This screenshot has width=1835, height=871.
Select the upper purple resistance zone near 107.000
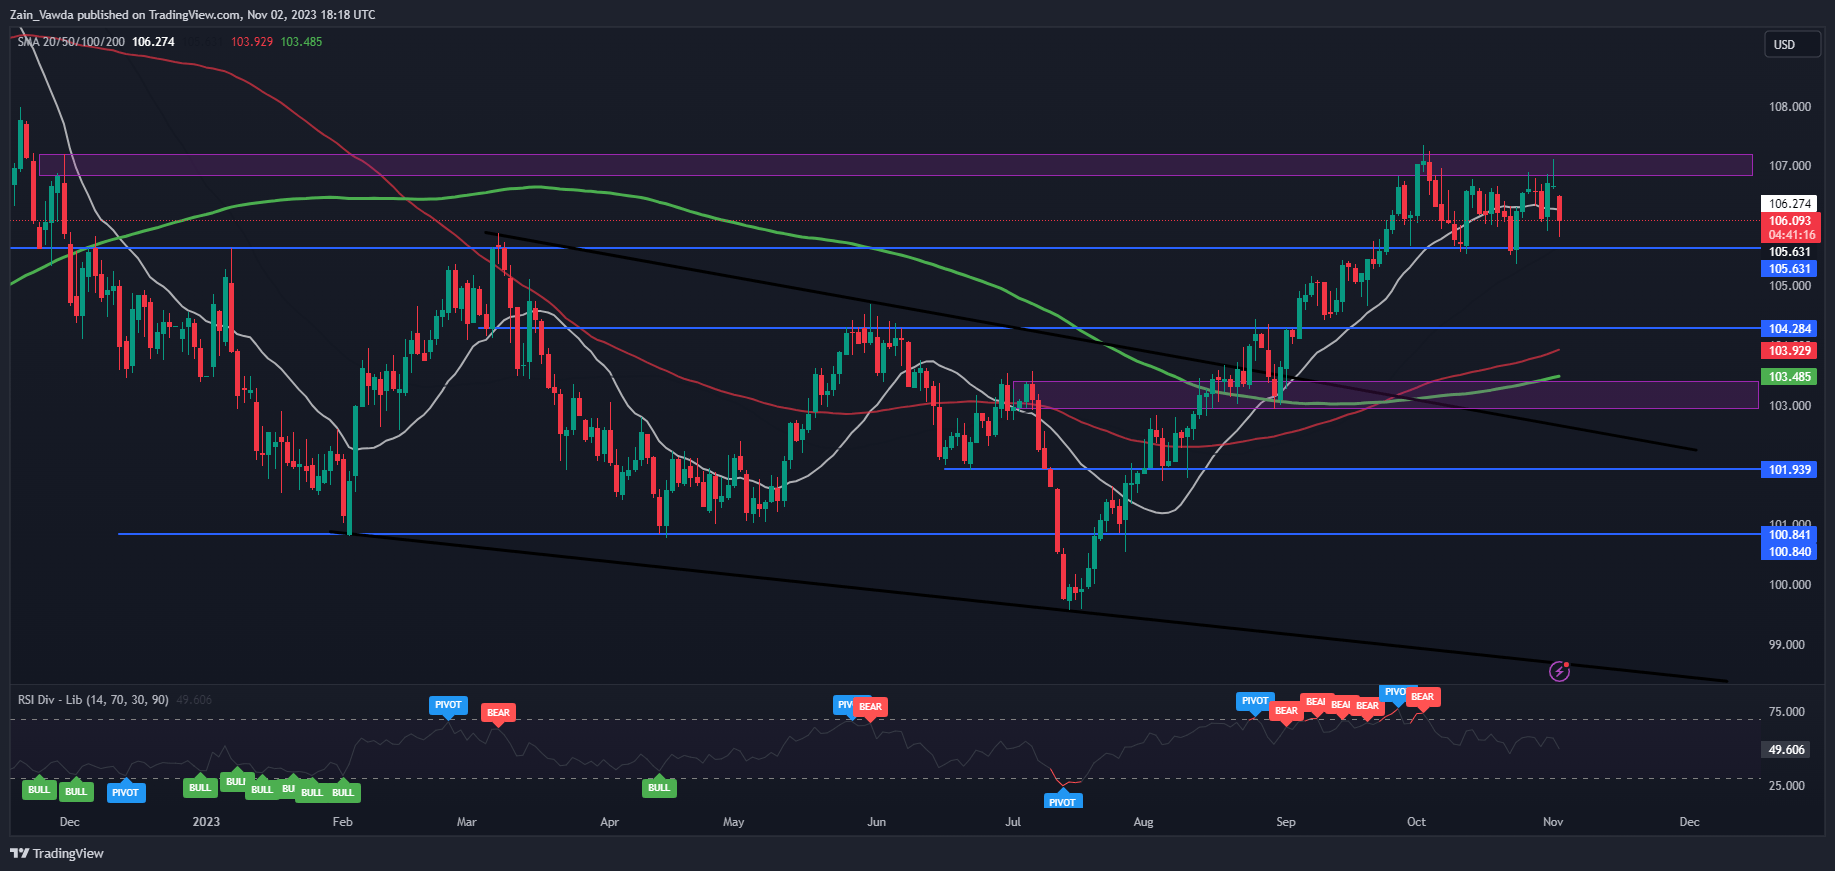[x=896, y=165]
